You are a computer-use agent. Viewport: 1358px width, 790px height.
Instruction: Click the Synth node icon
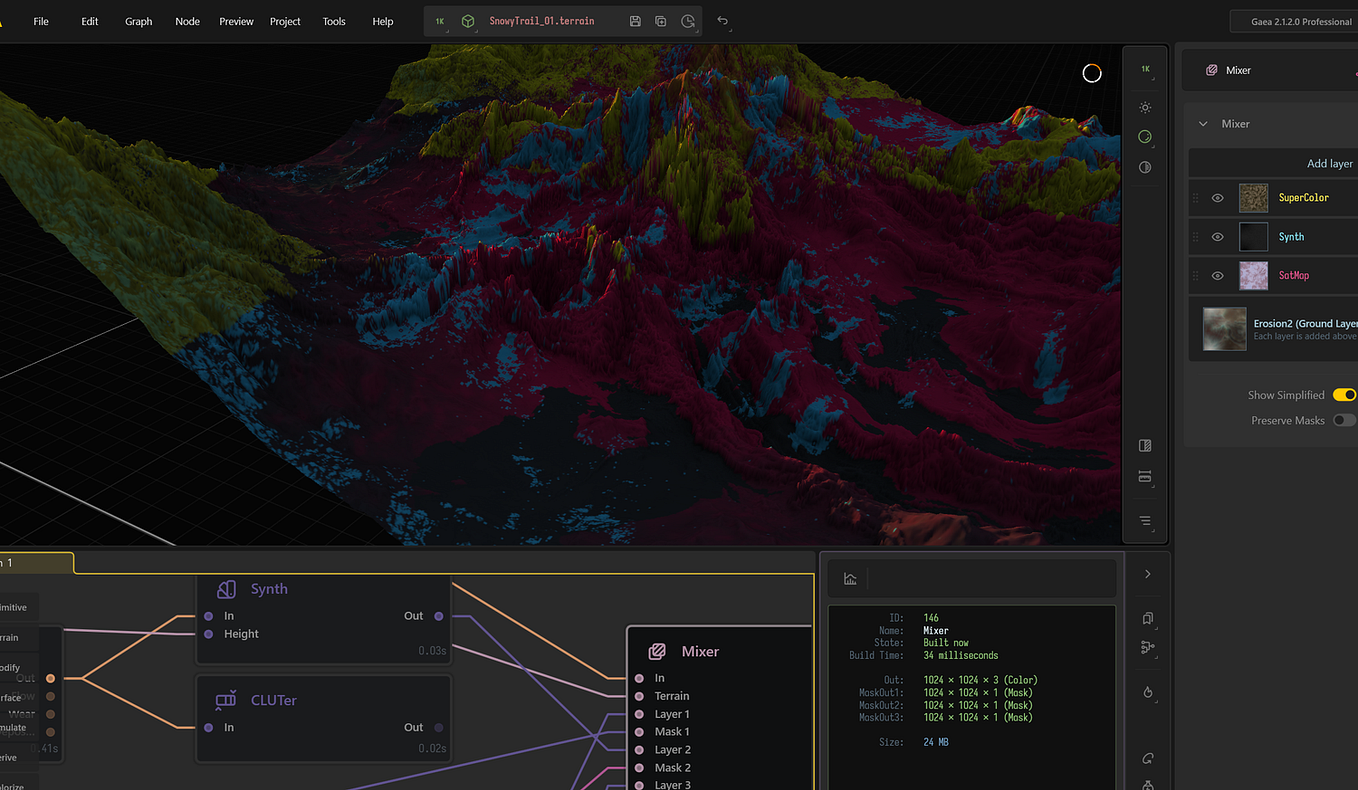tap(227, 589)
